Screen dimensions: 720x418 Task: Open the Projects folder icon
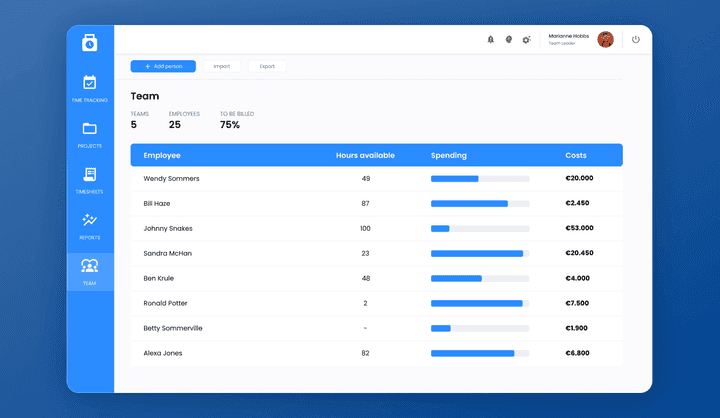[90, 129]
